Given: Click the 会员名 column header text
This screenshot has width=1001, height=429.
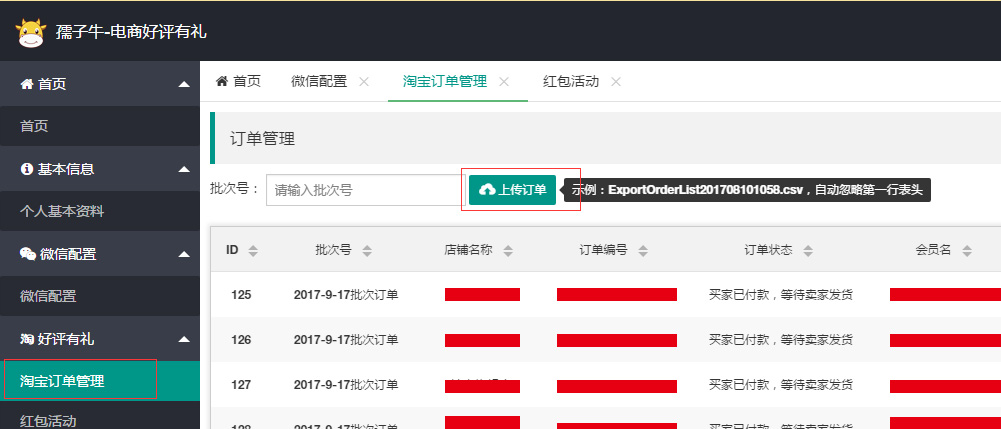Looking at the screenshot, I should tap(933, 250).
